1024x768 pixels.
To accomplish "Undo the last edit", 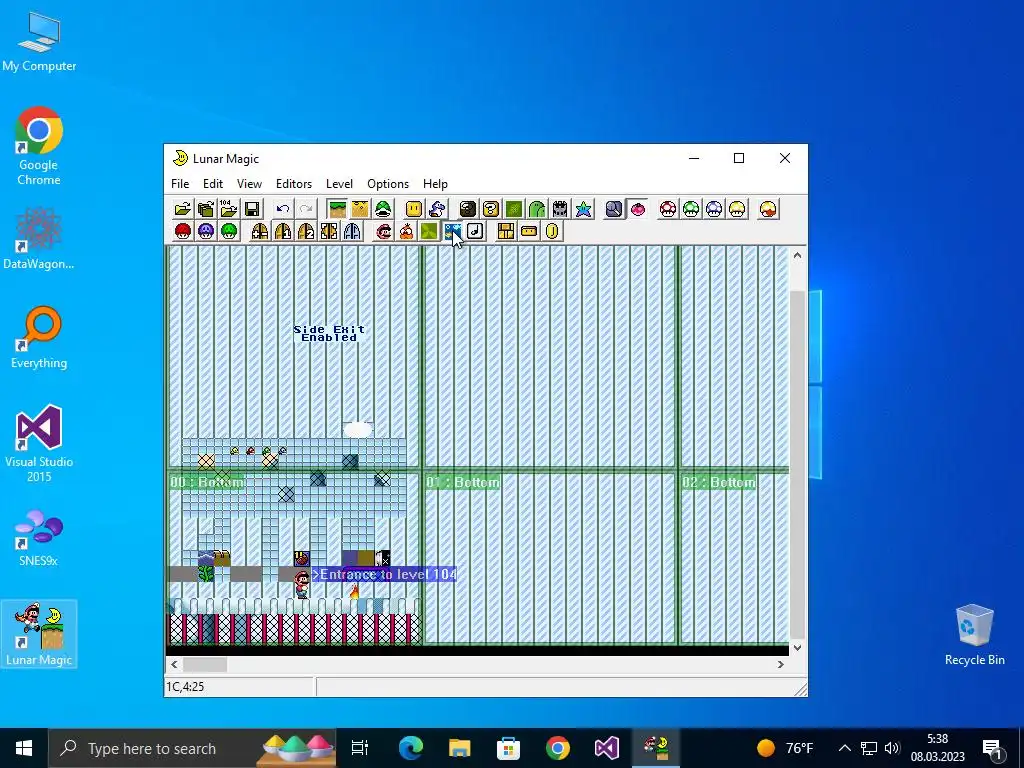I will [x=283, y=209].
